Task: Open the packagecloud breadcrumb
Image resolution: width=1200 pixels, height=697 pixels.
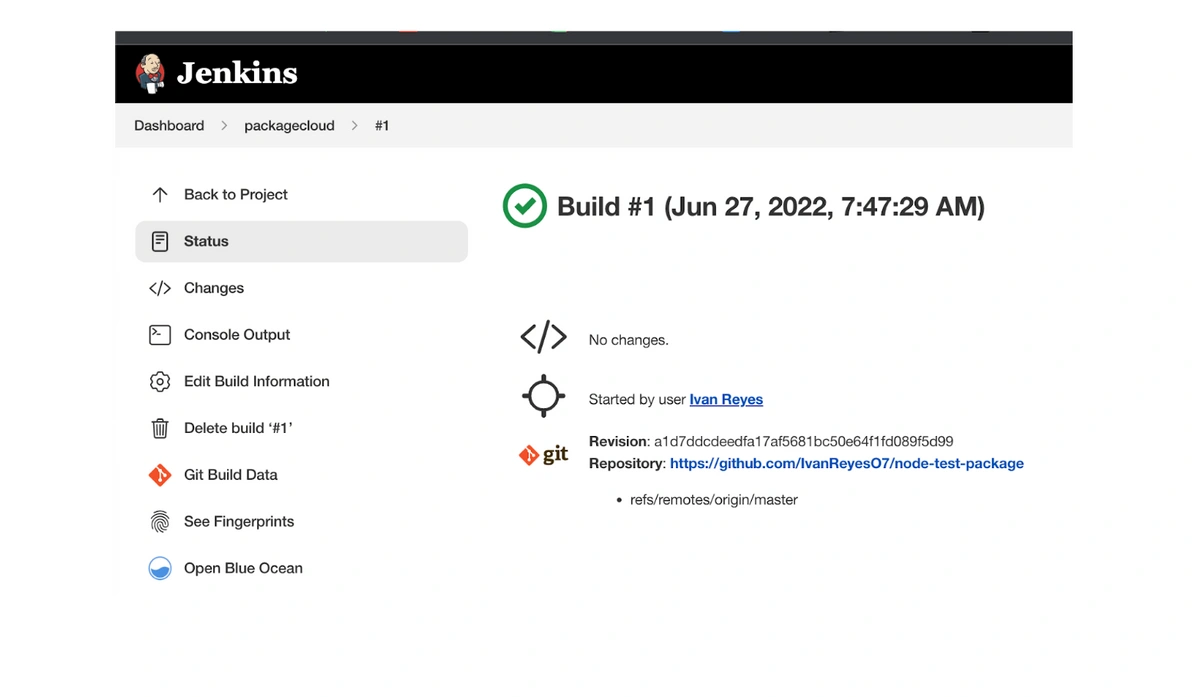Action: pos(289,125)
